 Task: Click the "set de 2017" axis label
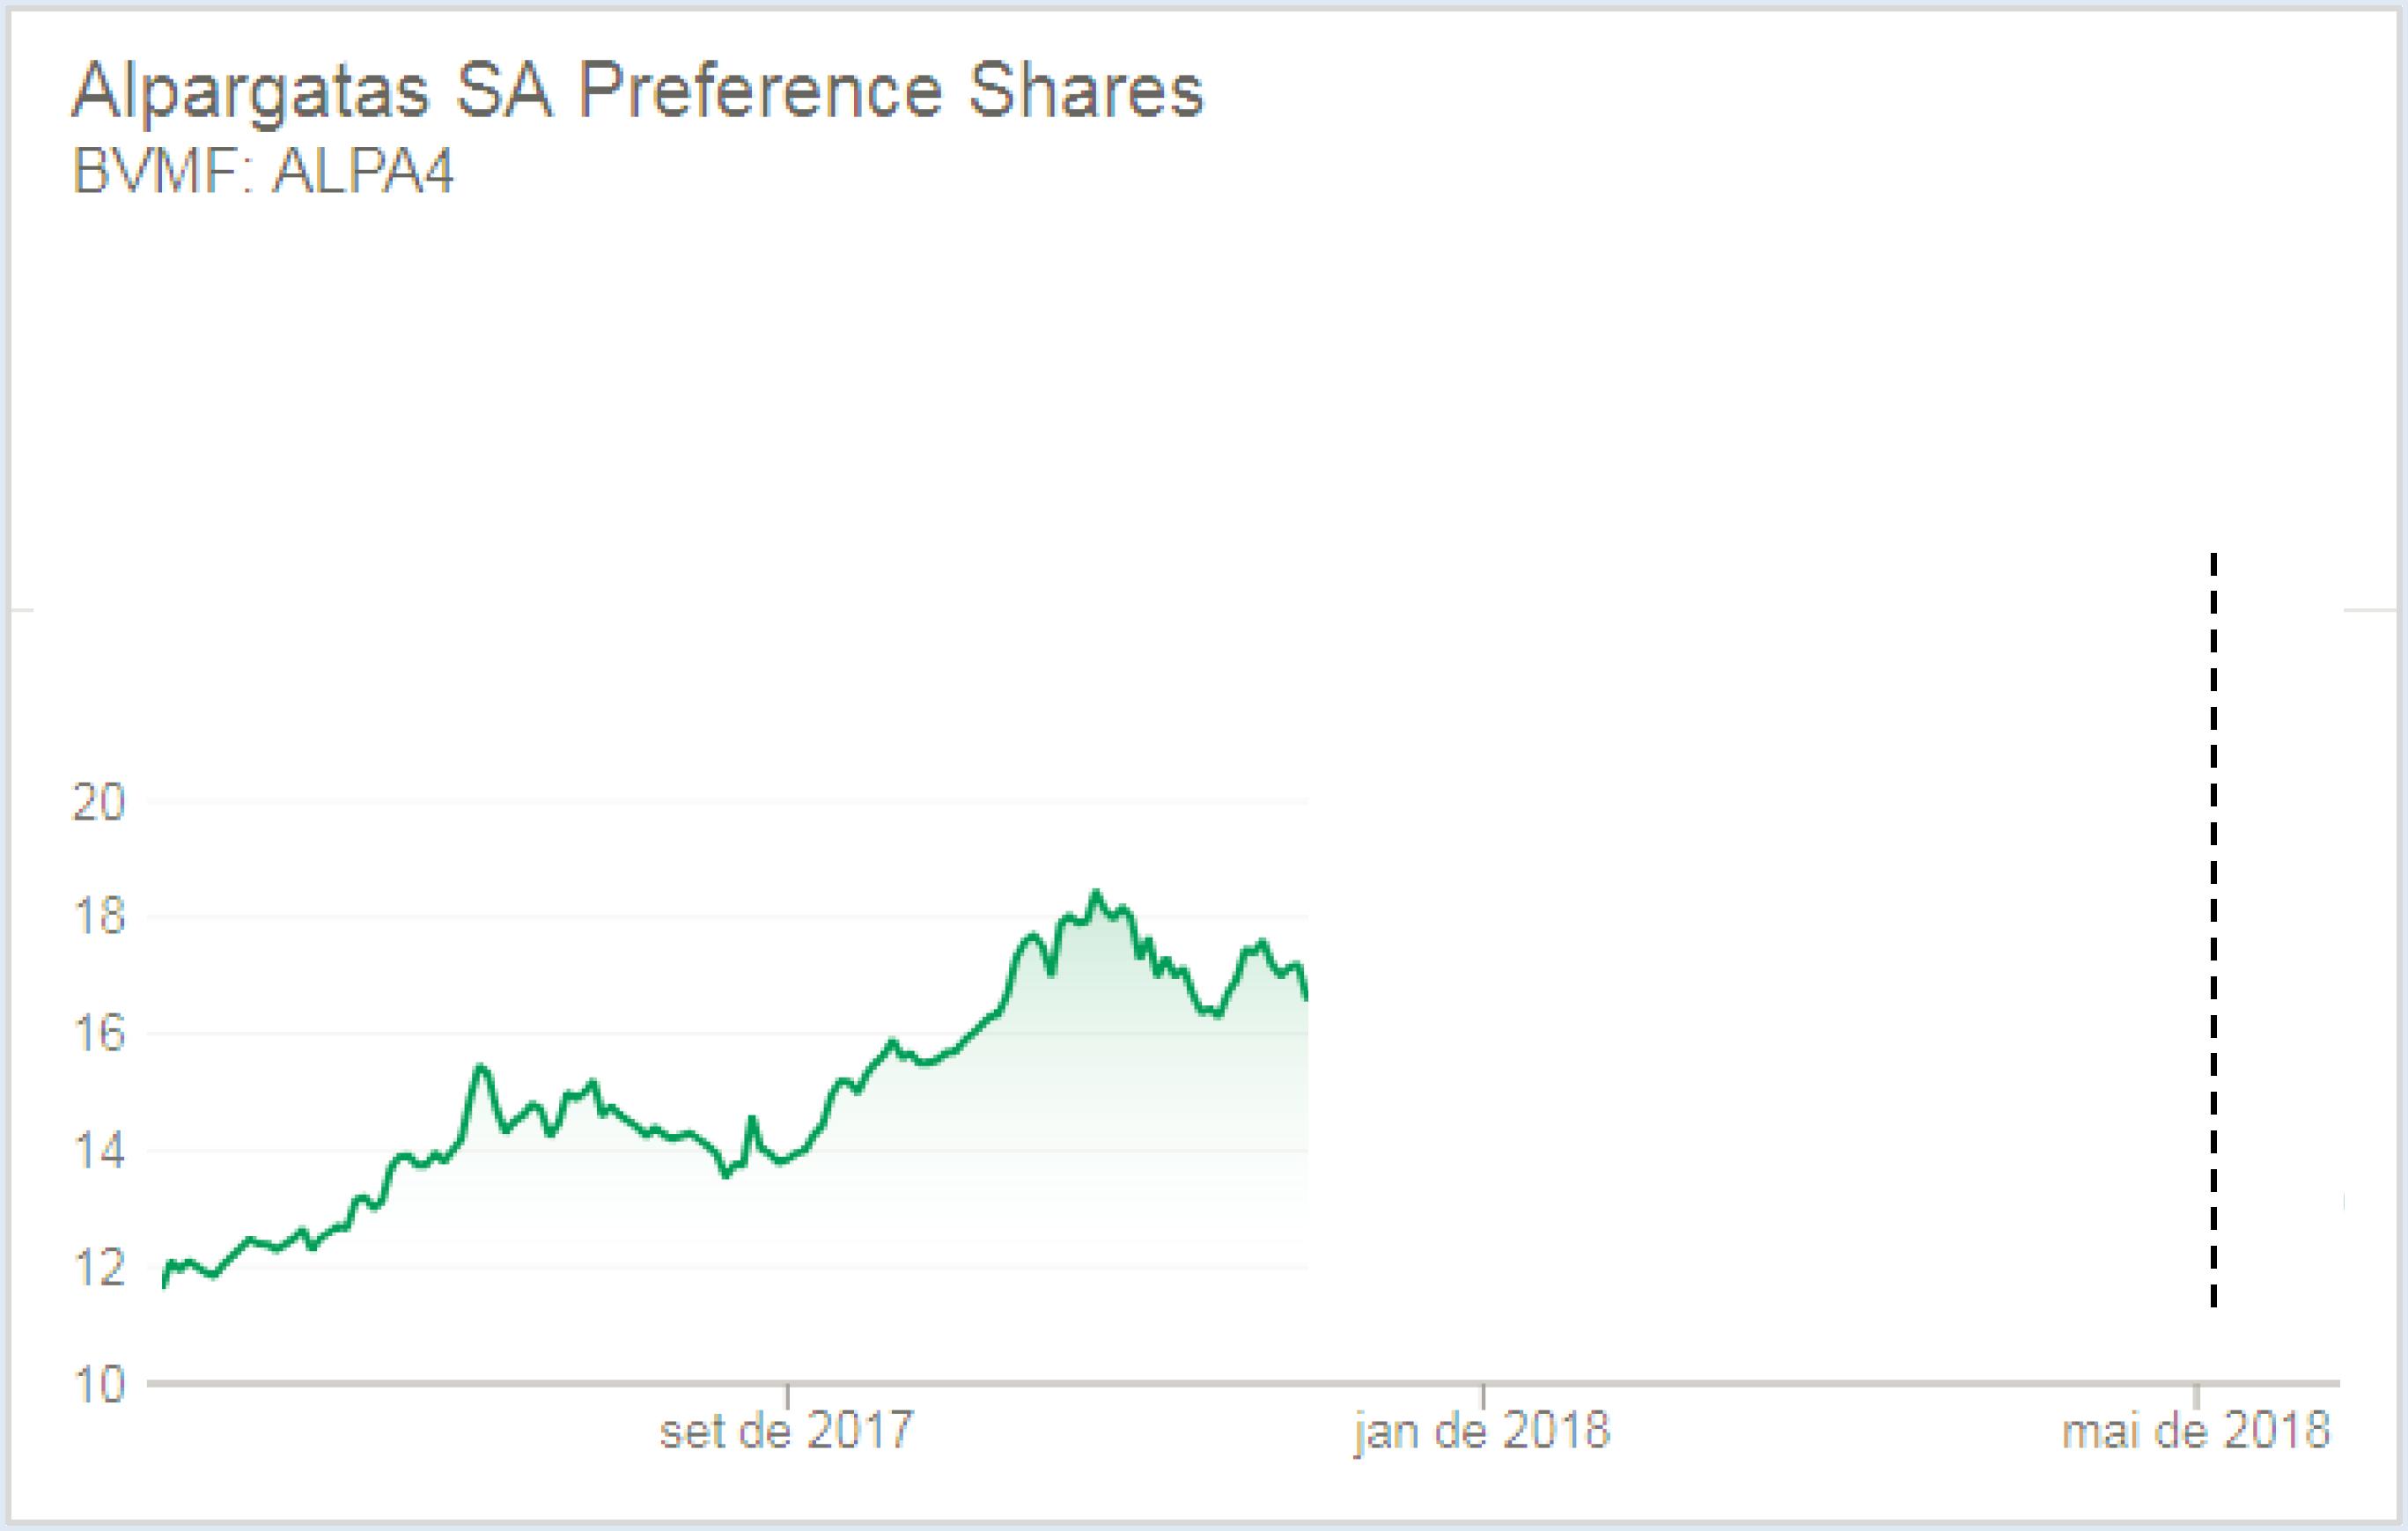coord(786,1431)
